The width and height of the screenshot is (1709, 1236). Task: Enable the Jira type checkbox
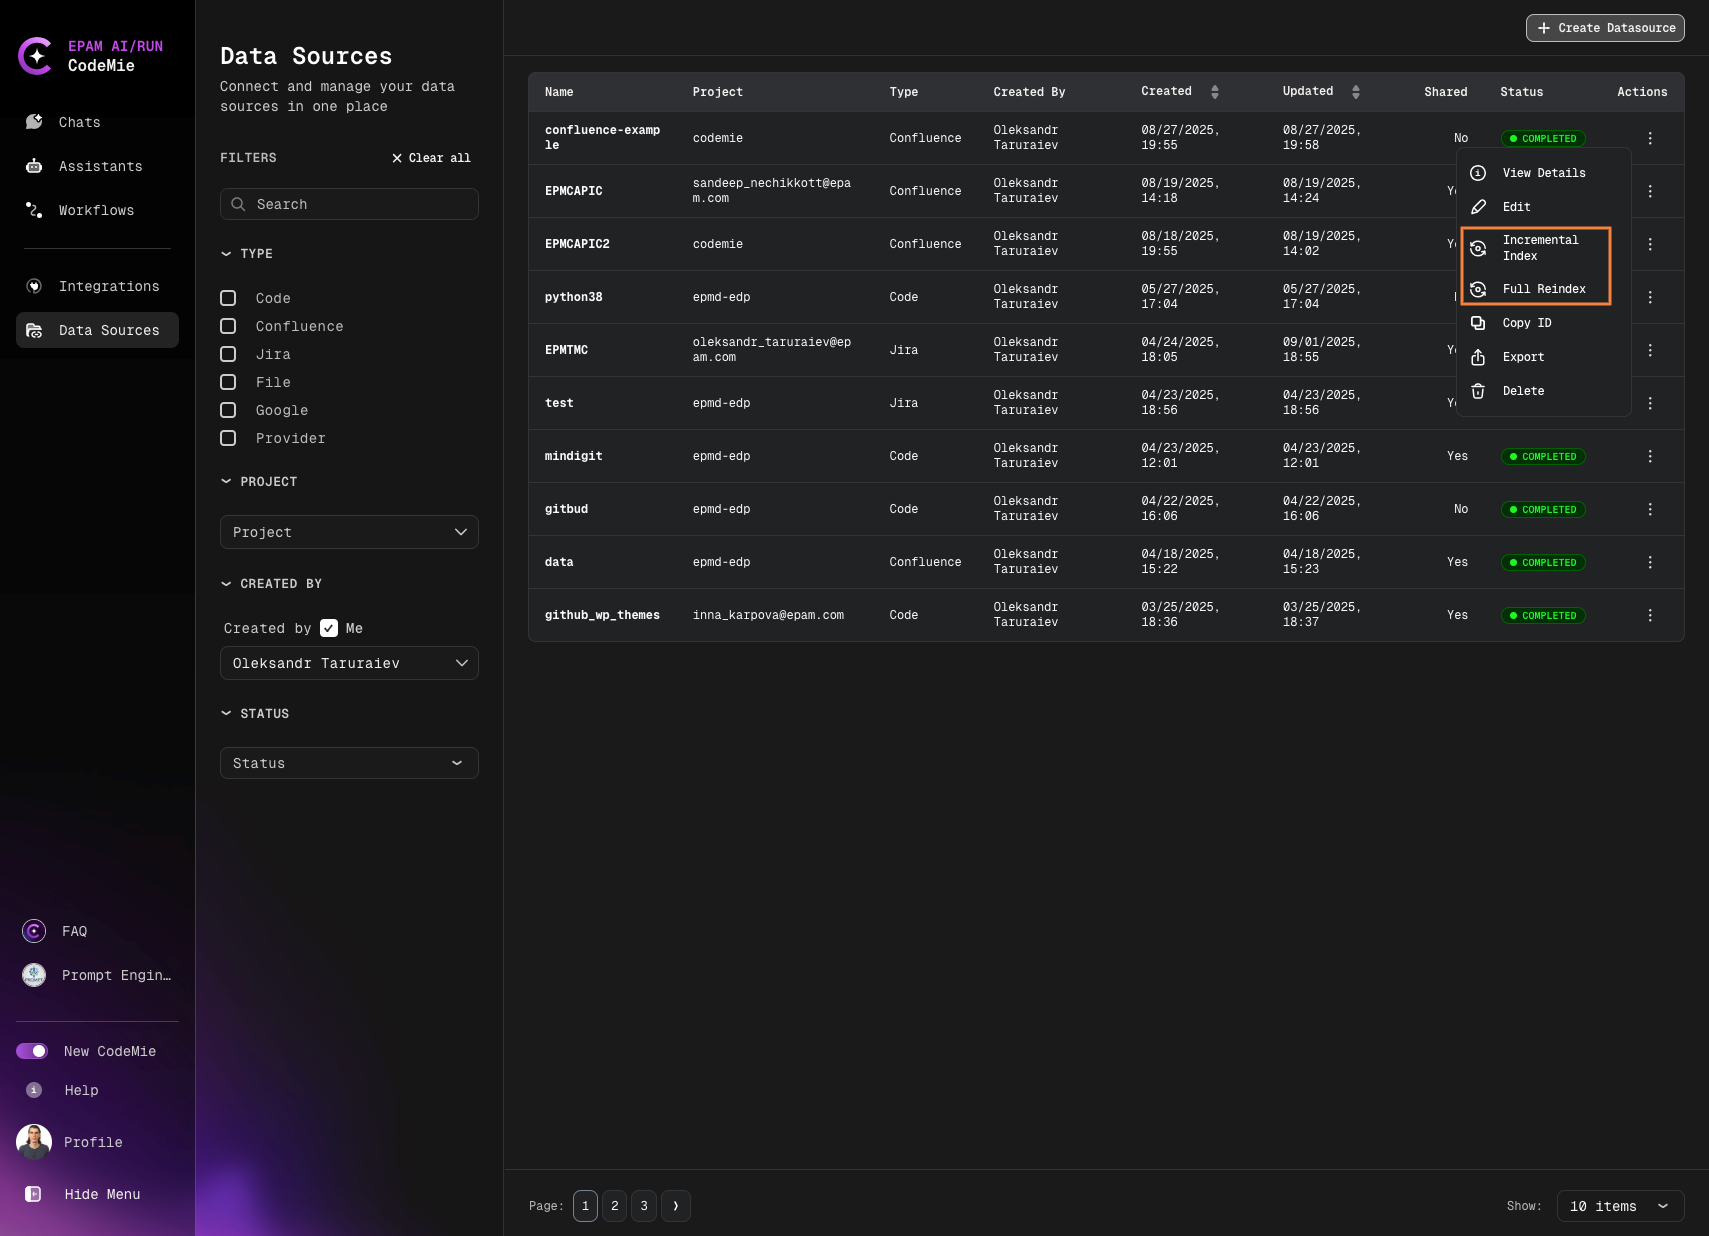(228, 354)
